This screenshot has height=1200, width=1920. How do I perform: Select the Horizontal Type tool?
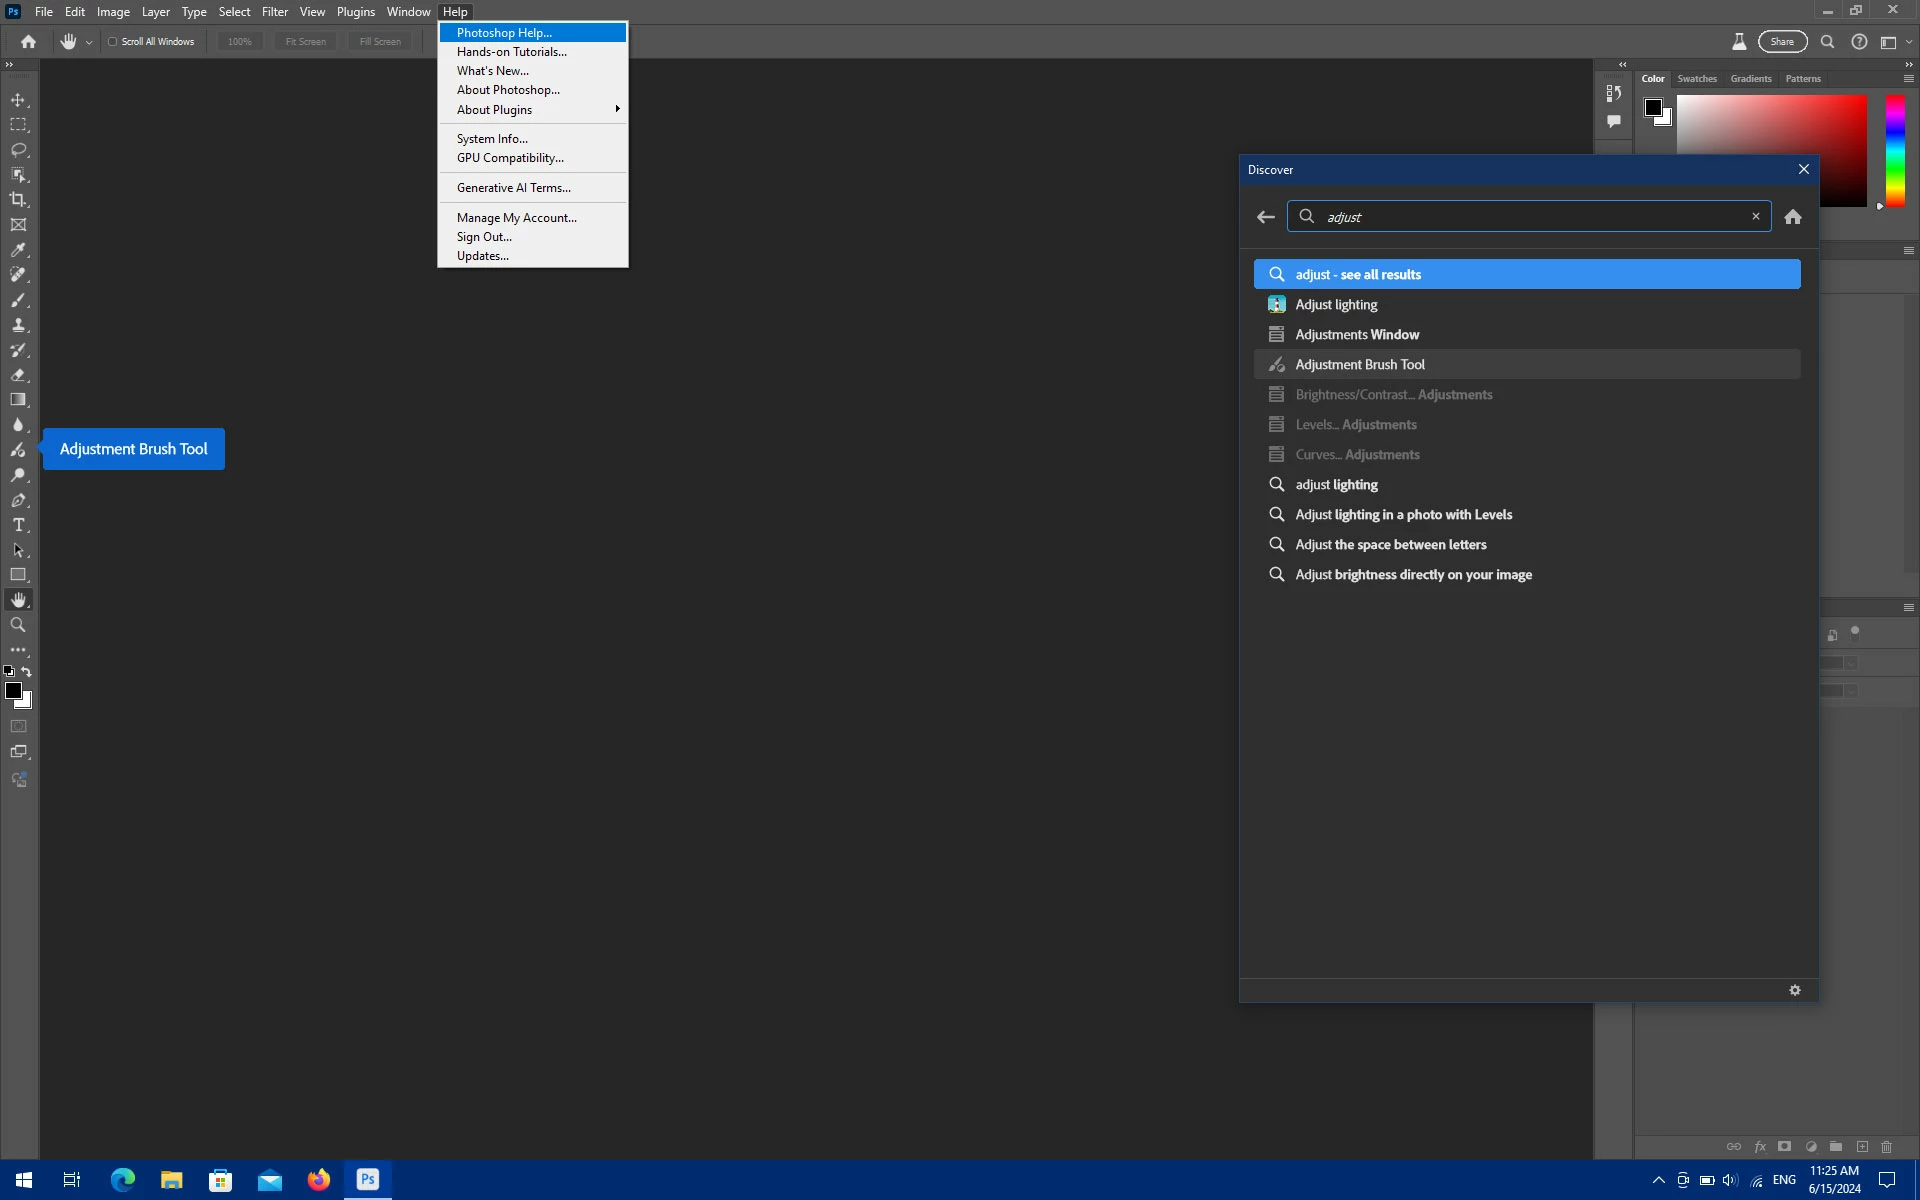(x=18, y=525)
